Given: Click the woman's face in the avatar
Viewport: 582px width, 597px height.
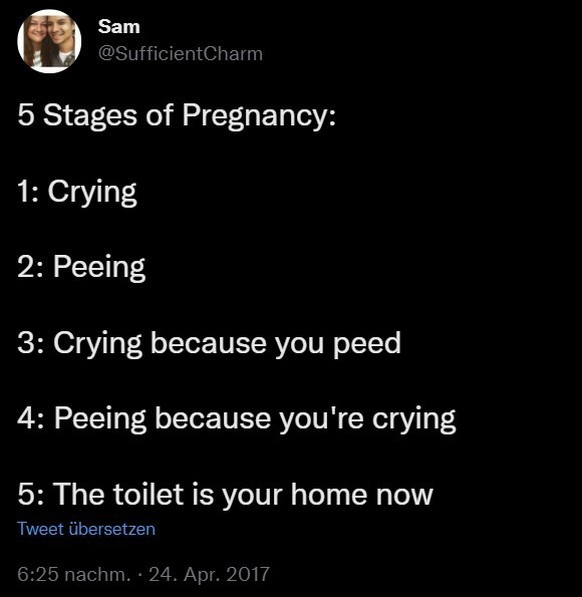Looking at the screenshot, I should click(37, 32).
